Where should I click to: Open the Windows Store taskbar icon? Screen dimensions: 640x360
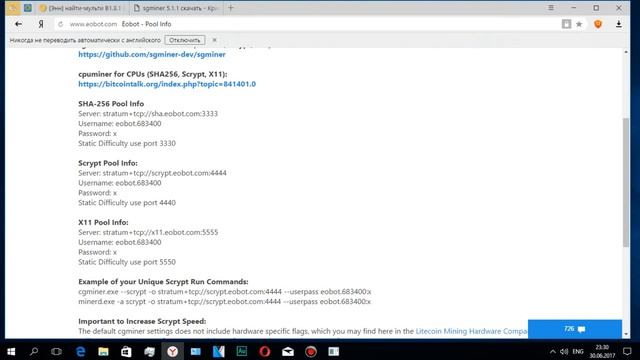click(126, 351)
